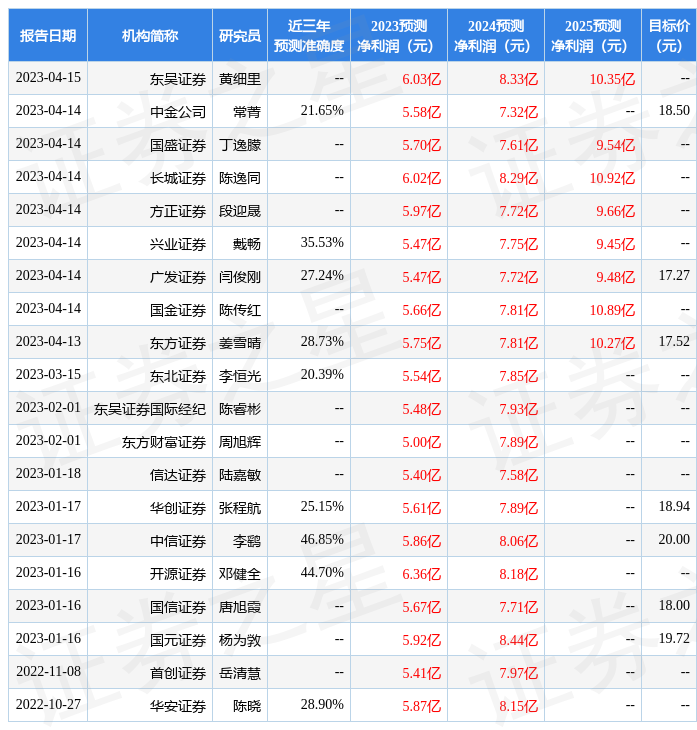697x730 pixels.
Task: Click researcher name 李恒光
Action: click(240, 376)
